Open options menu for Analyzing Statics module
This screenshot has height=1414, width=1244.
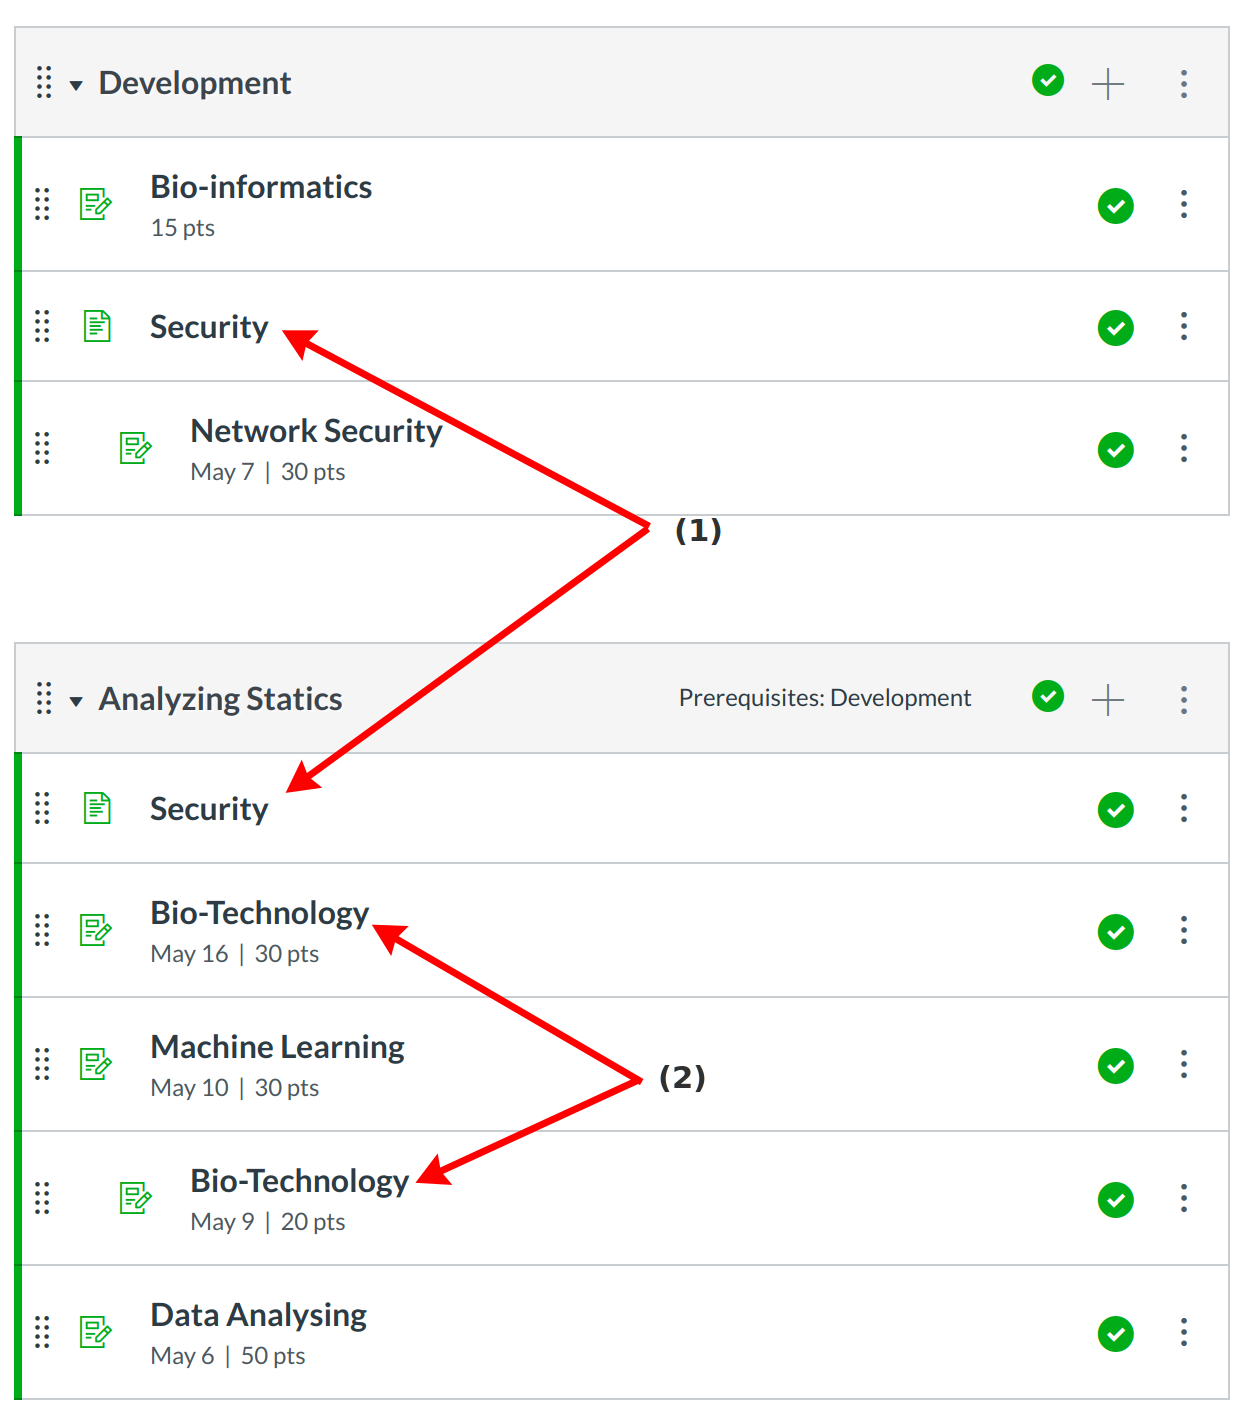pos(1183,699)
